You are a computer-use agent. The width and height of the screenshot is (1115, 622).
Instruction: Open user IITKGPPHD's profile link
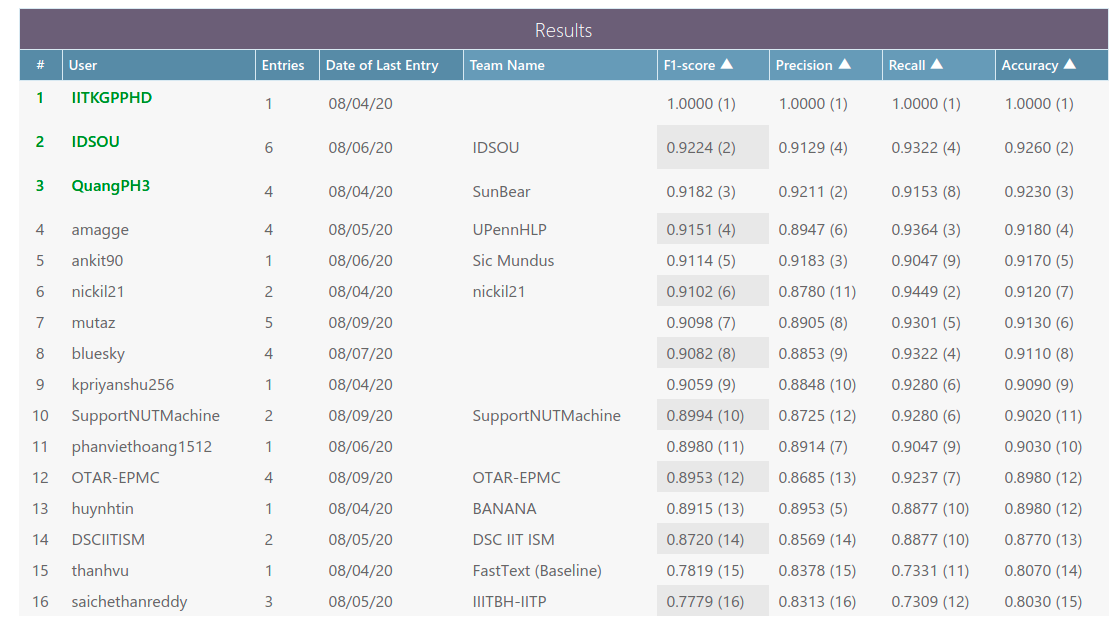112,98
